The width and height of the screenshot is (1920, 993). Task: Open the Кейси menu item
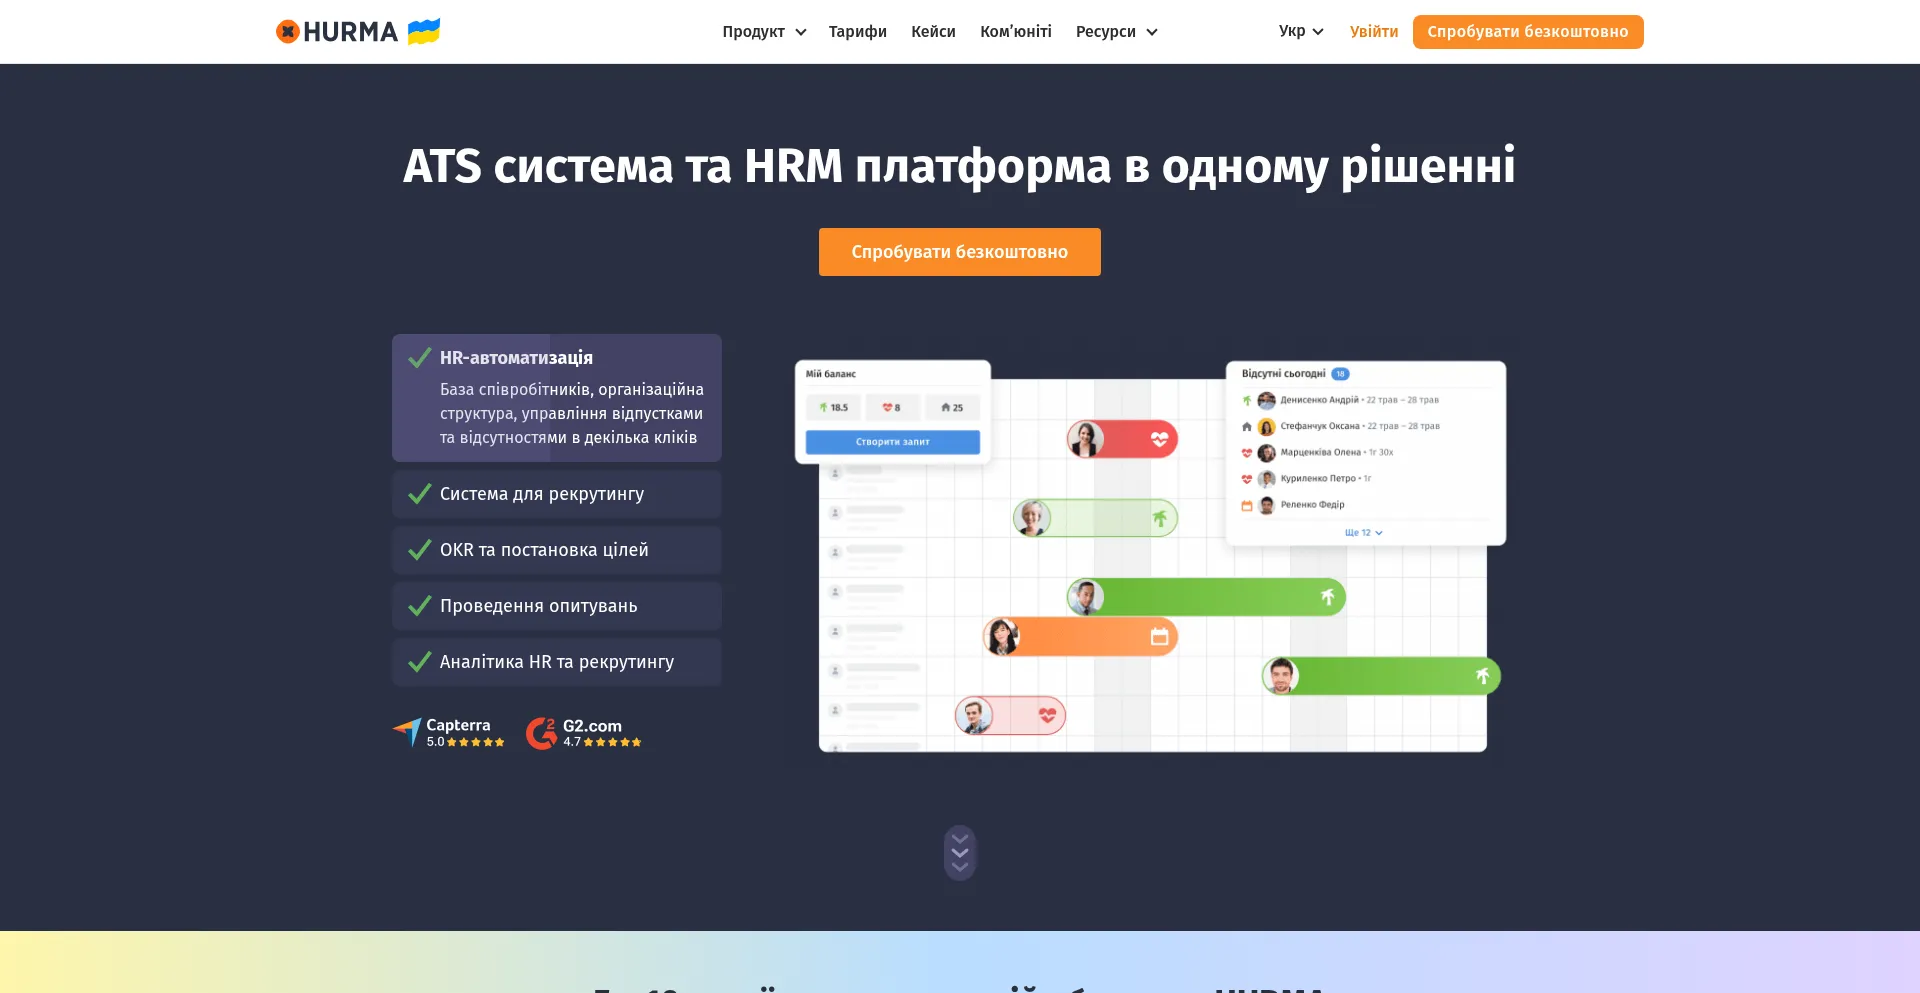tap(933, 32)
